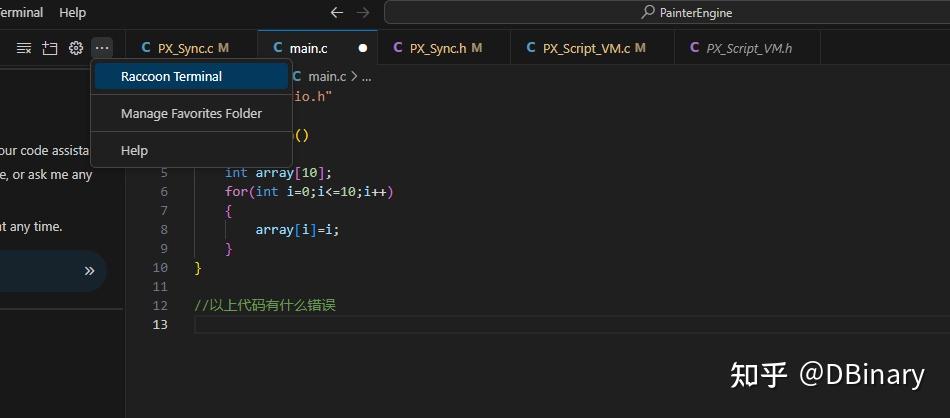This screenshot has height=418, width=950.
Task: Go forward with the right arrow
Action: tap(363, 12)
